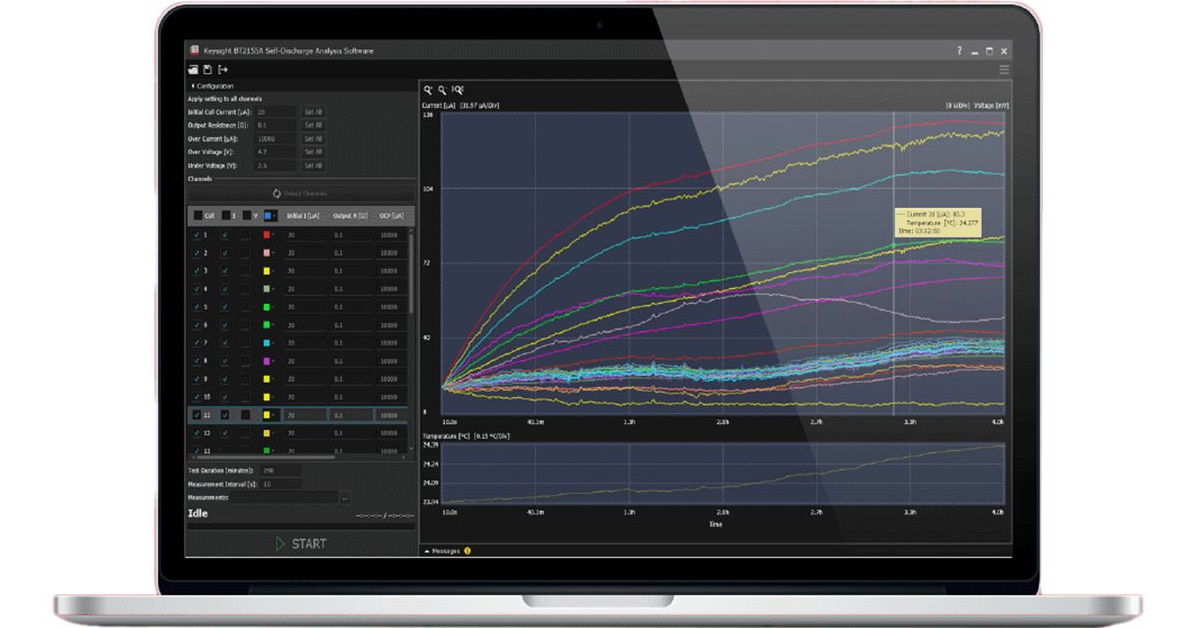The height and width of the screenshot is (628, 1200).
Task: Click the green color swatch for cell 5
Action: point(266,307)
